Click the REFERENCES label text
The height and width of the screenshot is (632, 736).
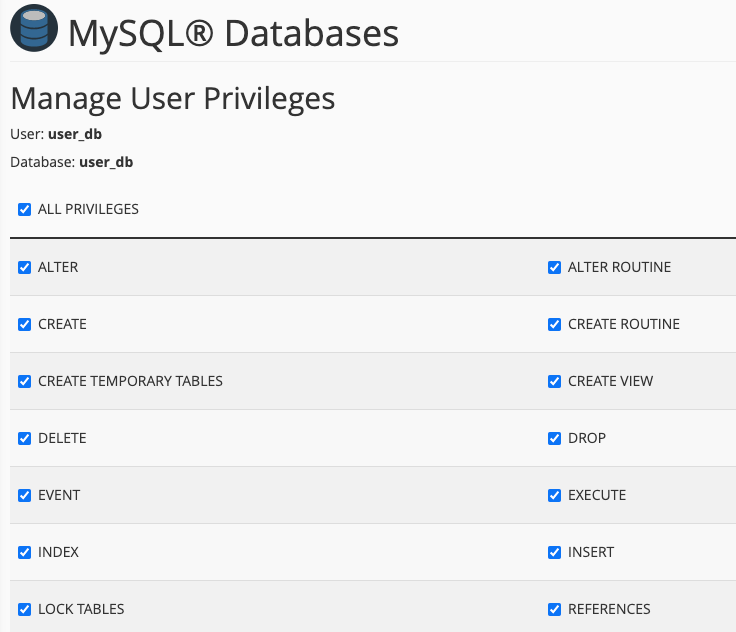(x=609, y=609)
